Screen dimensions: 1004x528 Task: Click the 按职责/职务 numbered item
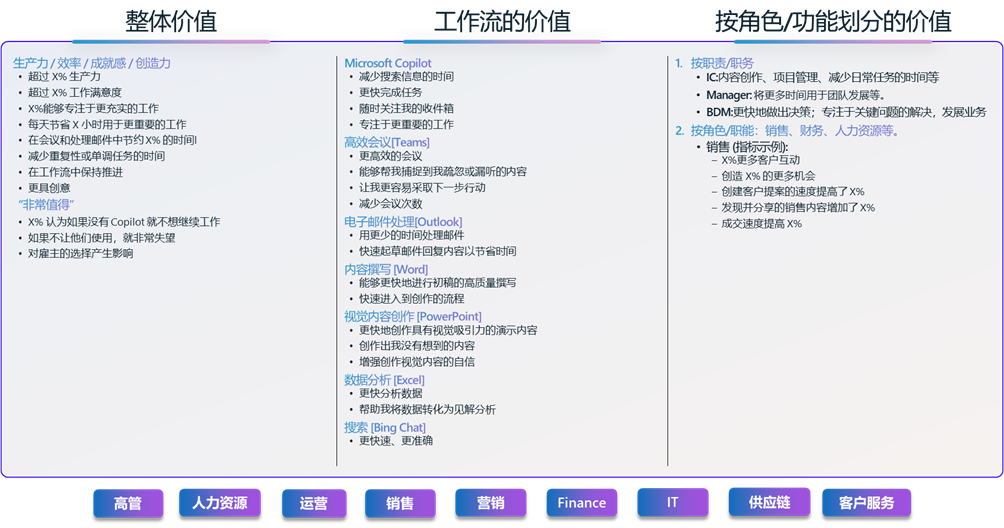(x=722, y=63)
